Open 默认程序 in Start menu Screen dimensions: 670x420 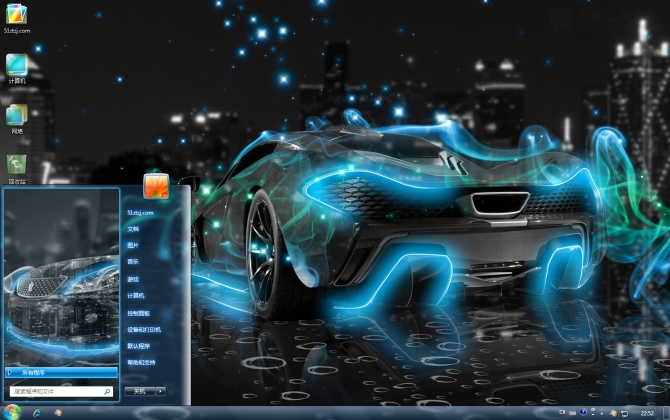pos(138,346)
